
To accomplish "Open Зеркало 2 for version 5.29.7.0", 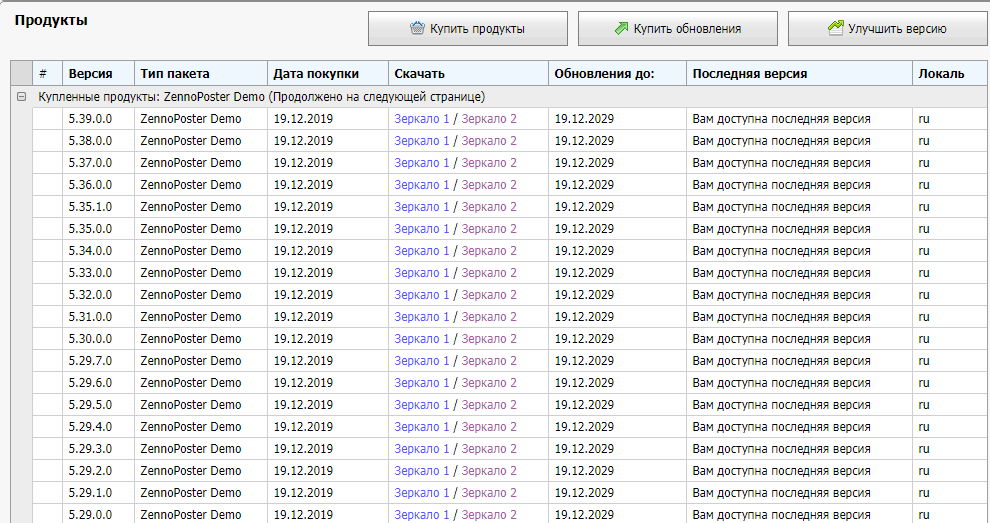I will tap(489, 361).
